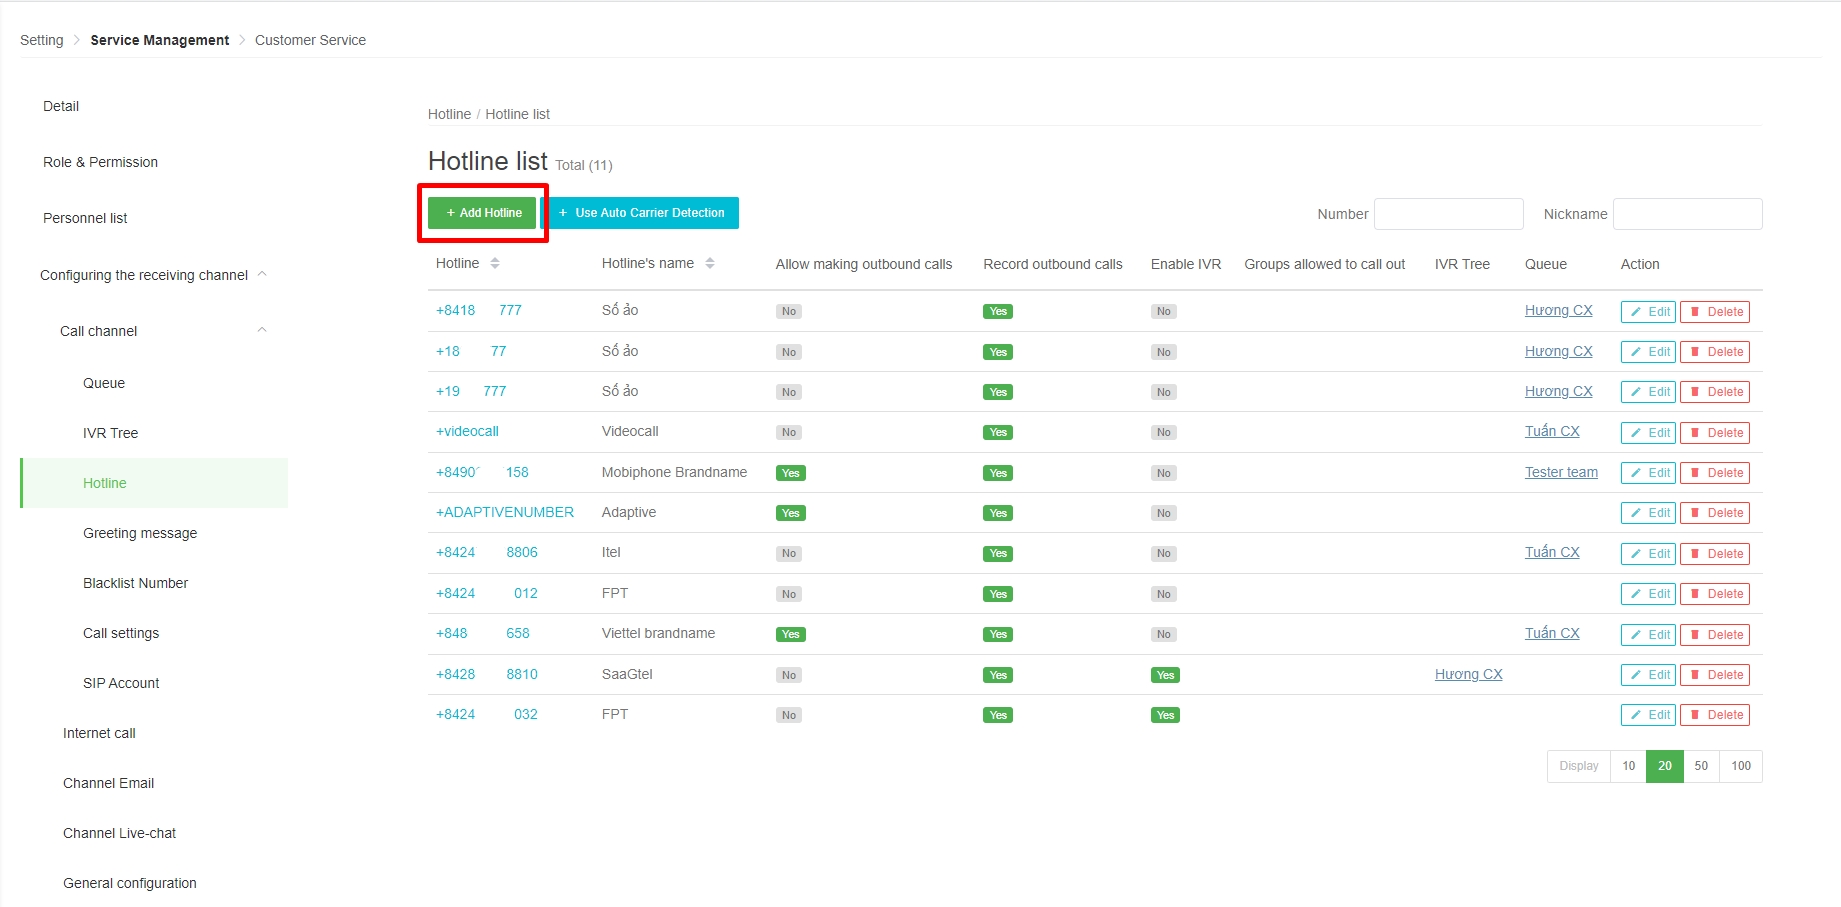Sort by Hotline's name column

[x=709, y=264]
